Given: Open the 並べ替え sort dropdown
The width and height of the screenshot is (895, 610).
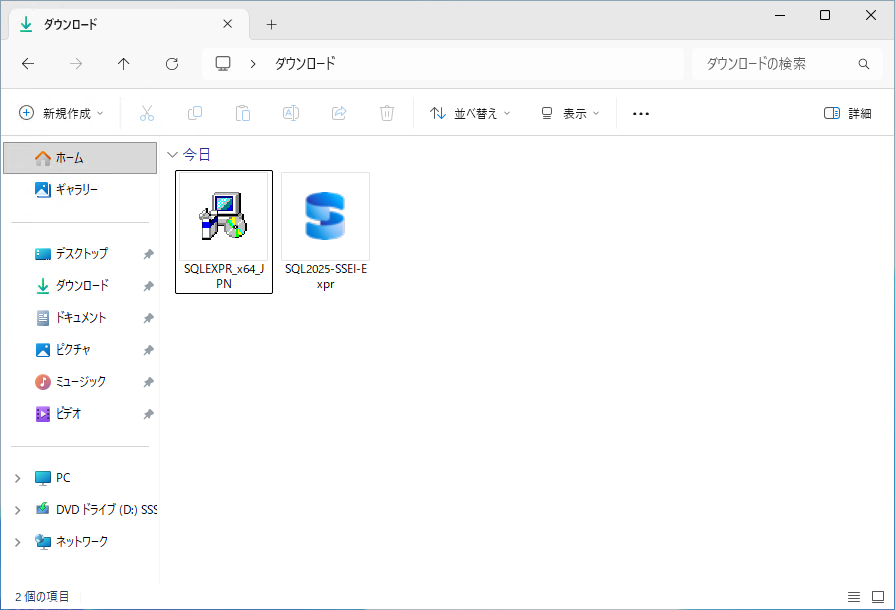Looking at the screenshot, I should point(470,113).
